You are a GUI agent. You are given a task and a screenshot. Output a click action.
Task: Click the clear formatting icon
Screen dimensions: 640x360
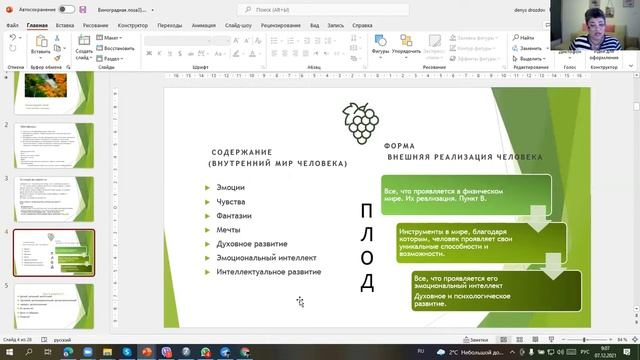[258, 41]
